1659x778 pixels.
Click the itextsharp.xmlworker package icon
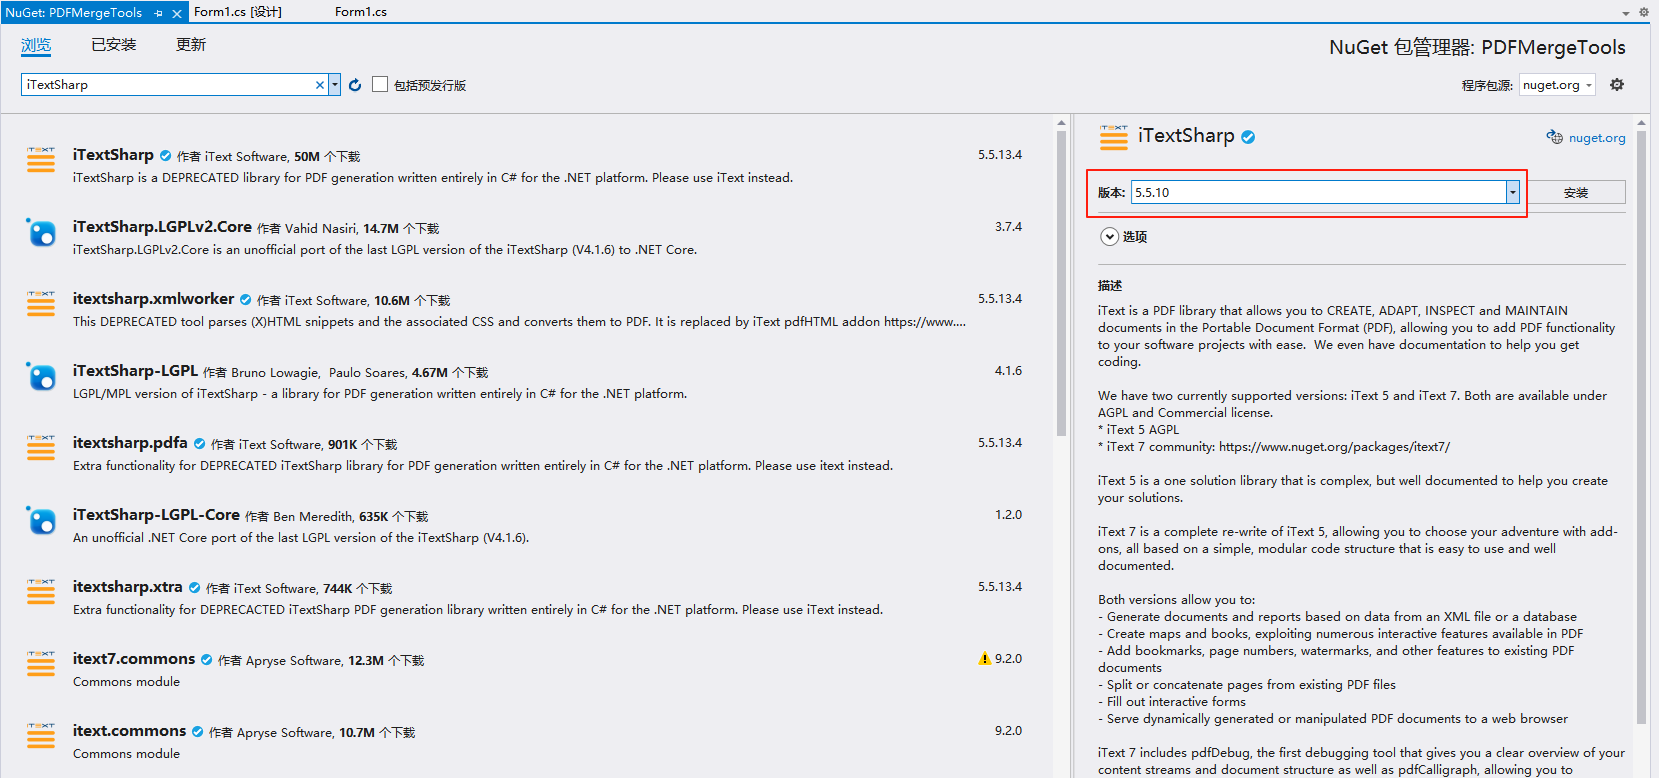tap(41, 304)
